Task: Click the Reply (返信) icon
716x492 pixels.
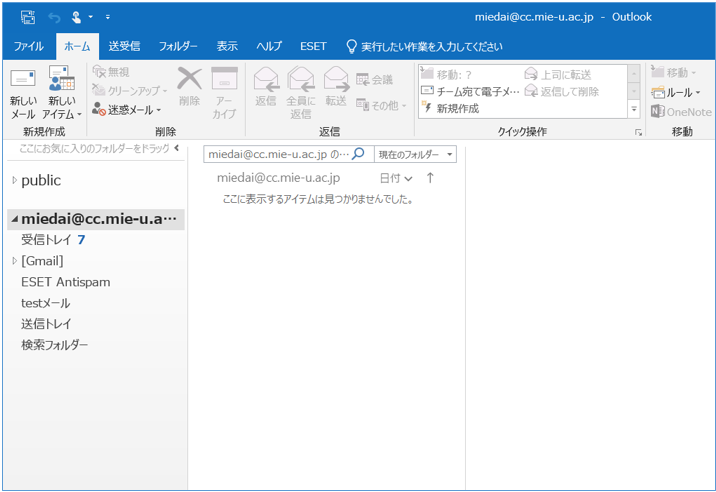Action: 266,79
